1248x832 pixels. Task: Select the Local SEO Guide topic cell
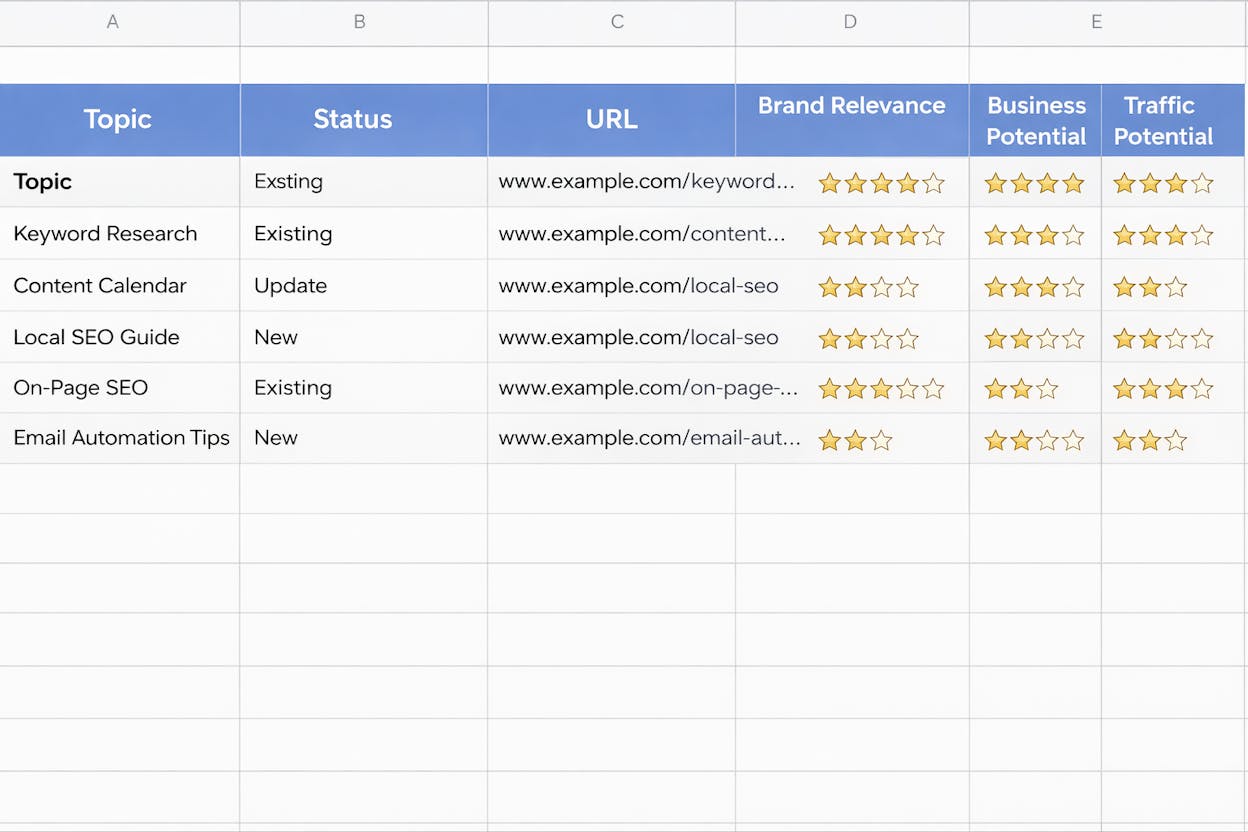click(x=119, y=337)
